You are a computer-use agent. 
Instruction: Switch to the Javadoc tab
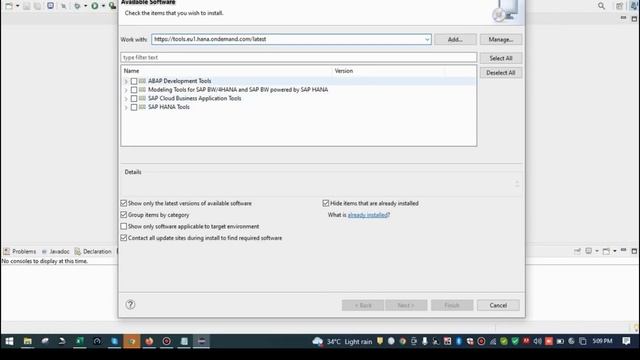[56, 251]
